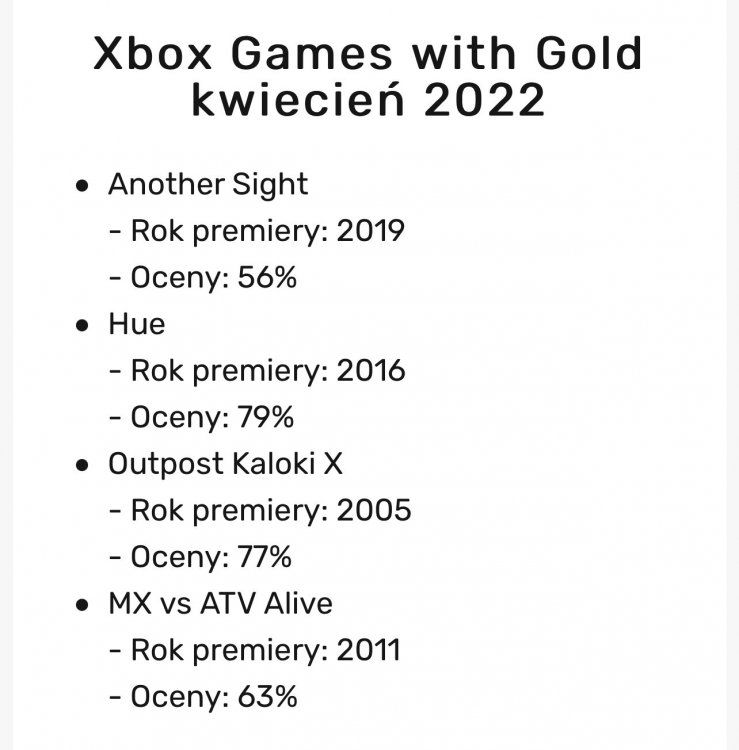Click the "Rok premiery: 2005" line
The width and height of the screenshot is (739, 750).
pos(270,510)
